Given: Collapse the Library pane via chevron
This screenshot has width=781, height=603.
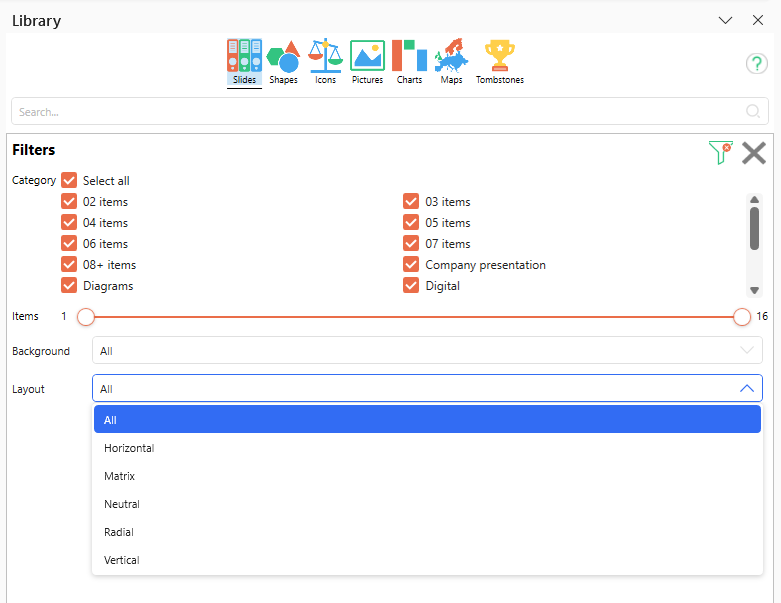Looking at the screenshot, I should click(x=725, y=20).
